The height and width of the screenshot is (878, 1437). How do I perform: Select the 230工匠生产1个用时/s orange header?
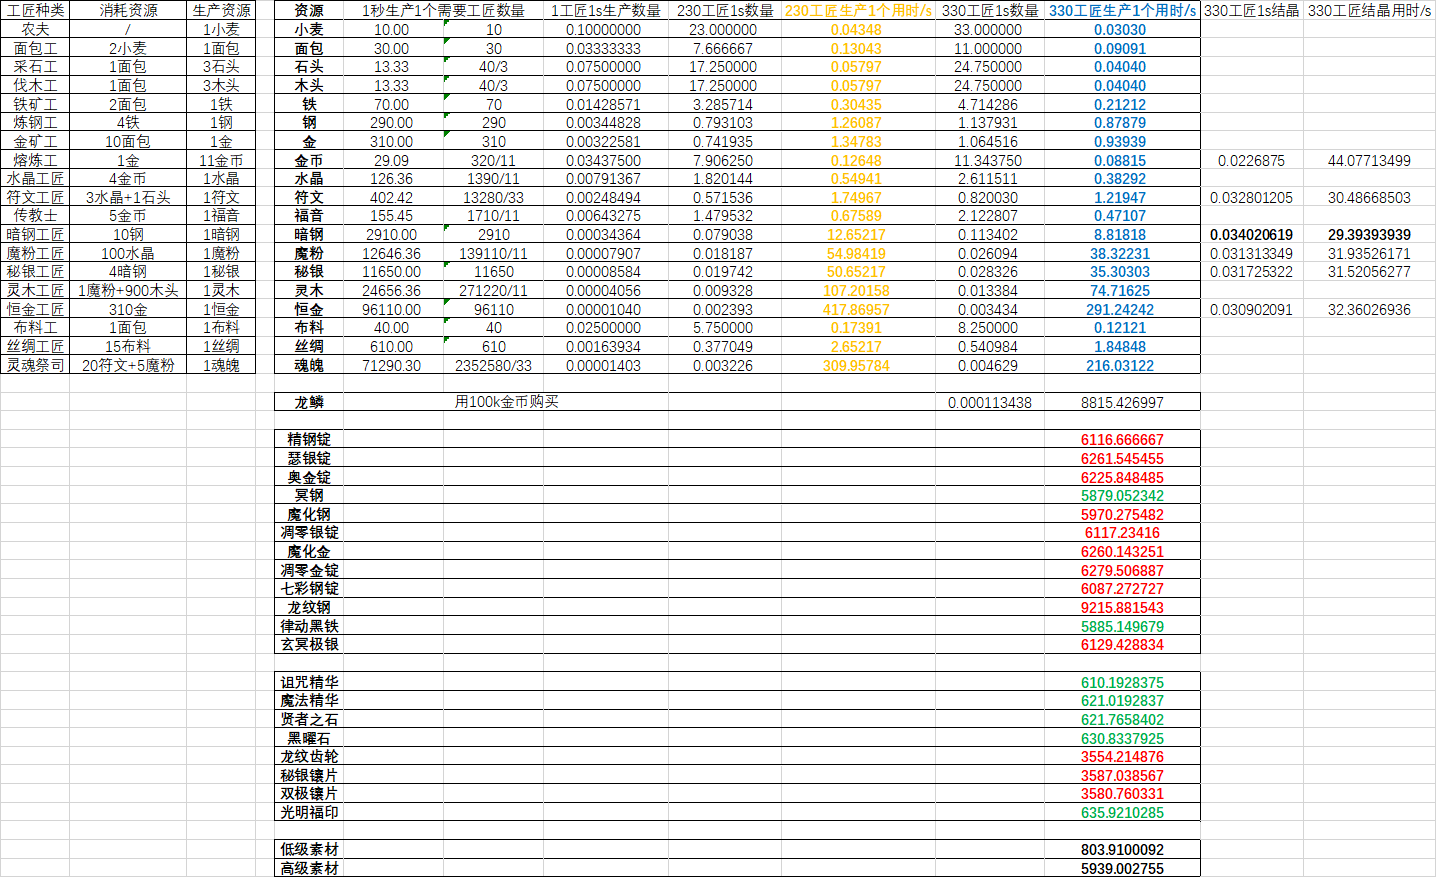858,10
